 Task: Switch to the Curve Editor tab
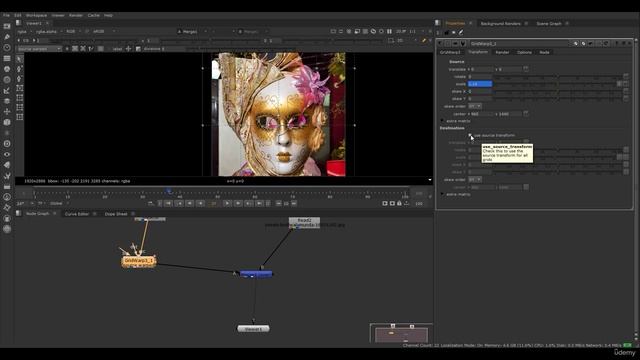[77, 213]
